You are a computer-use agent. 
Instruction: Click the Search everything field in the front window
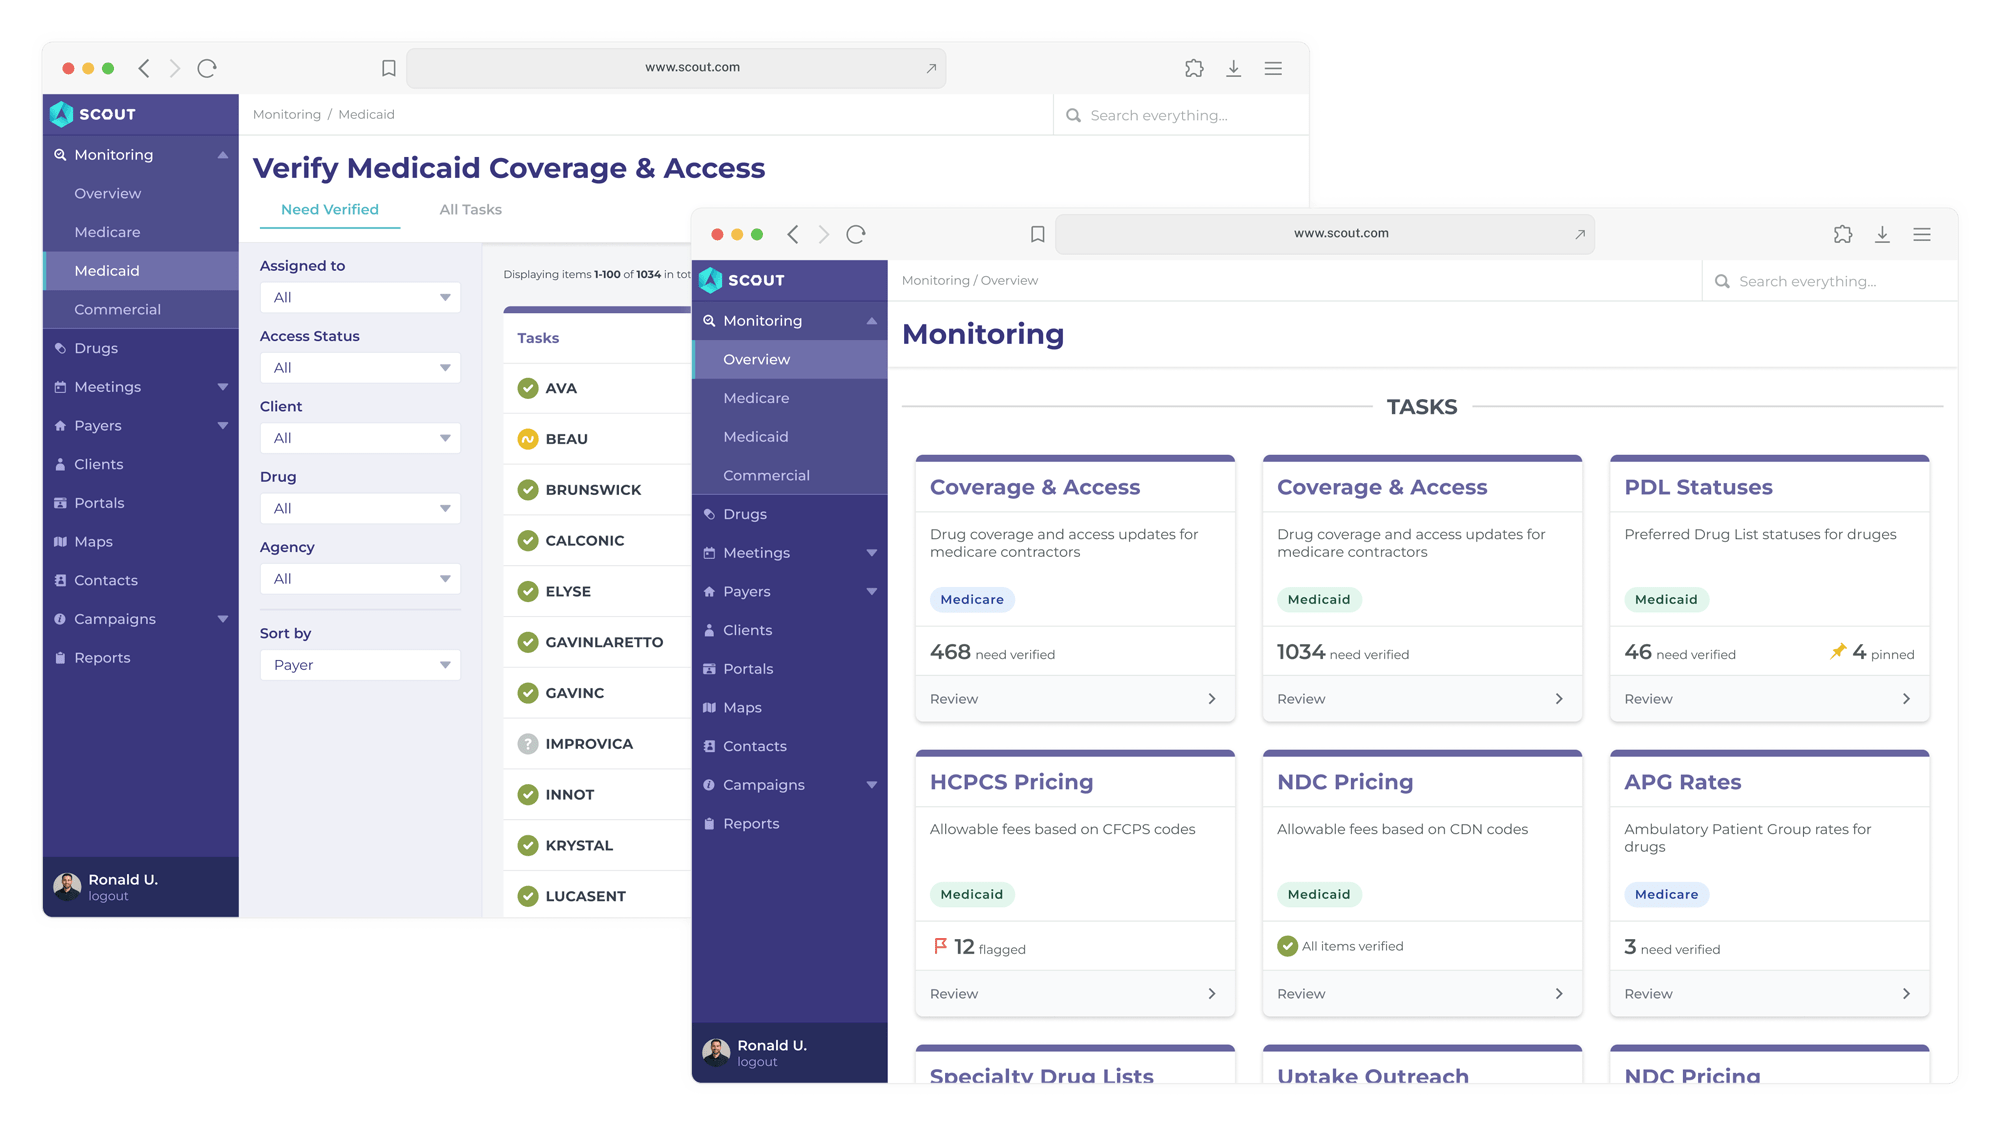(1806, 281)
